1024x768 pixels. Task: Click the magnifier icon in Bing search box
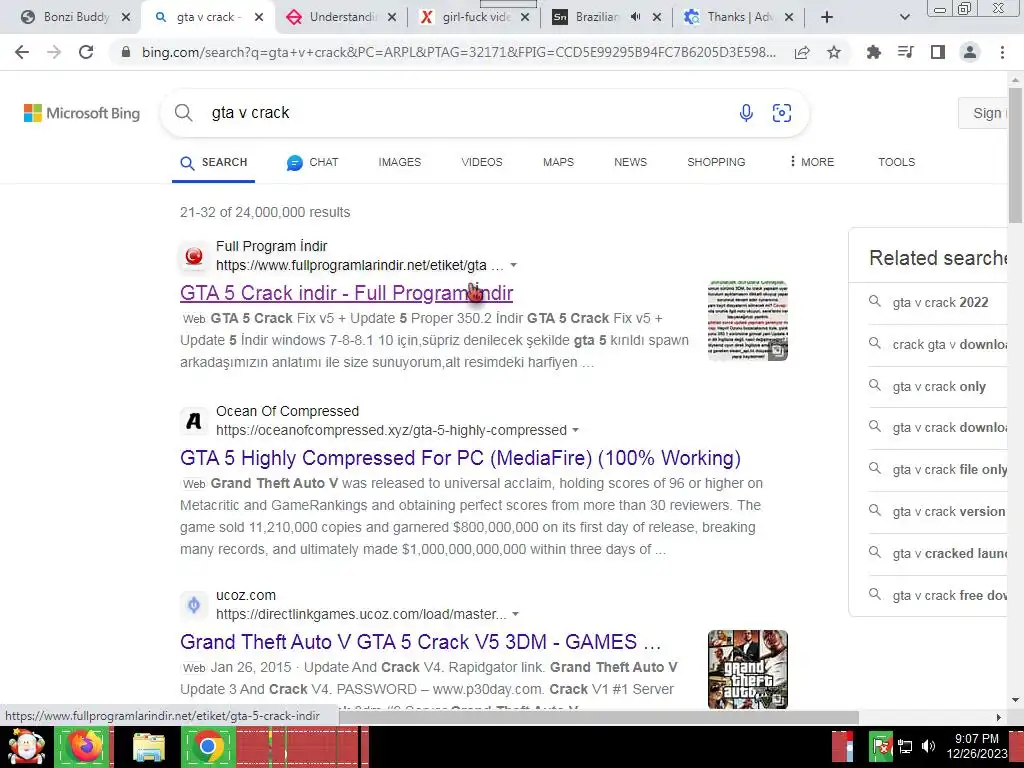pos(184,113)
